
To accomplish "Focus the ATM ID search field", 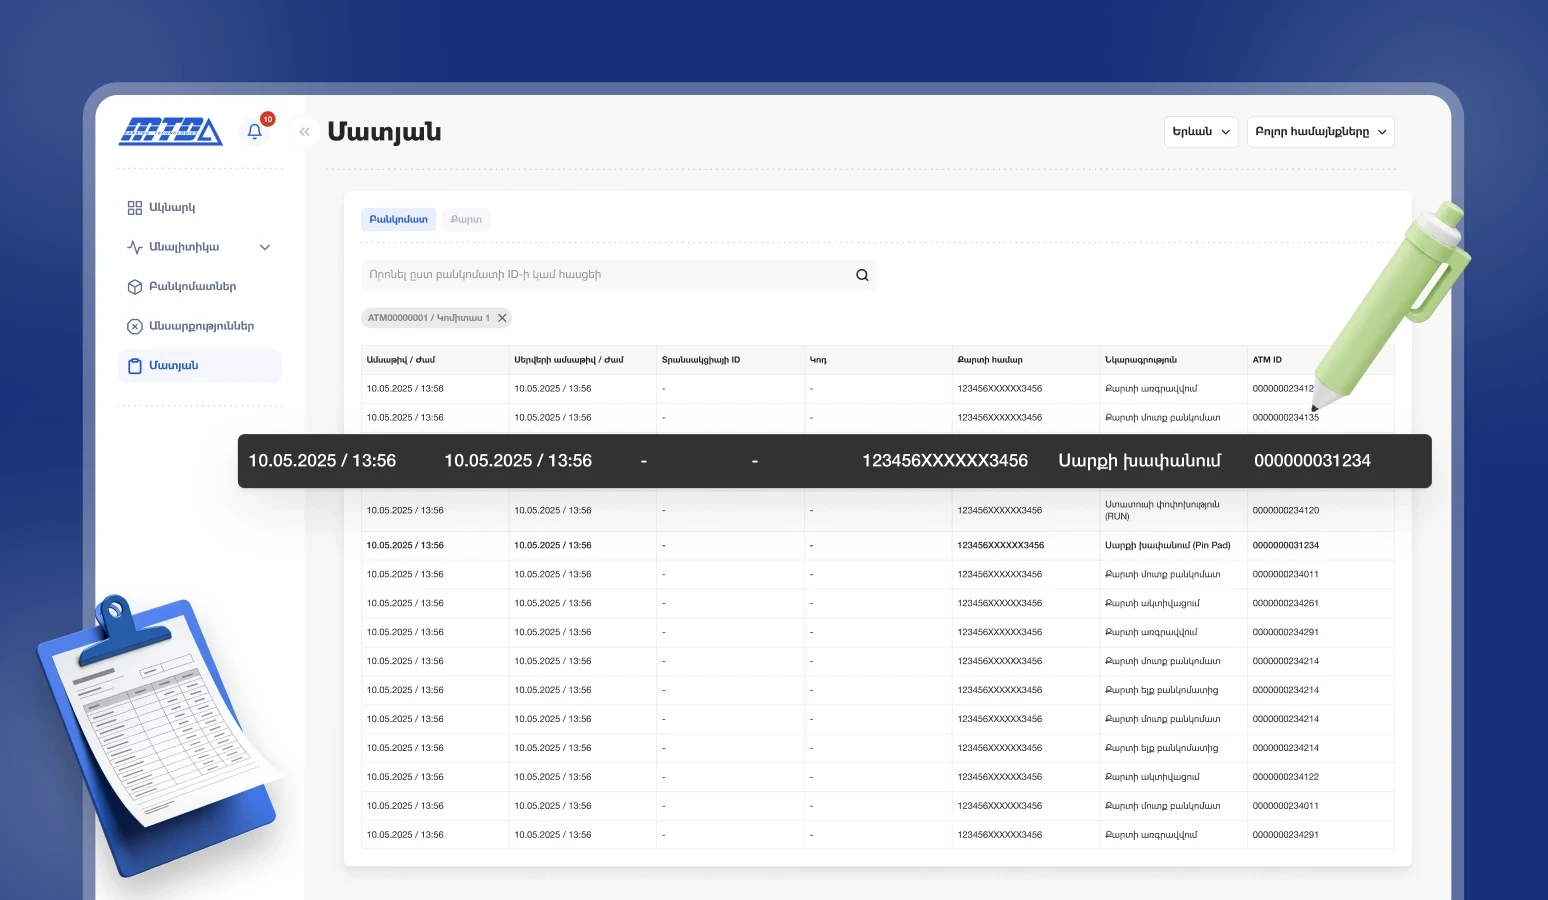I will pos(619,275).
